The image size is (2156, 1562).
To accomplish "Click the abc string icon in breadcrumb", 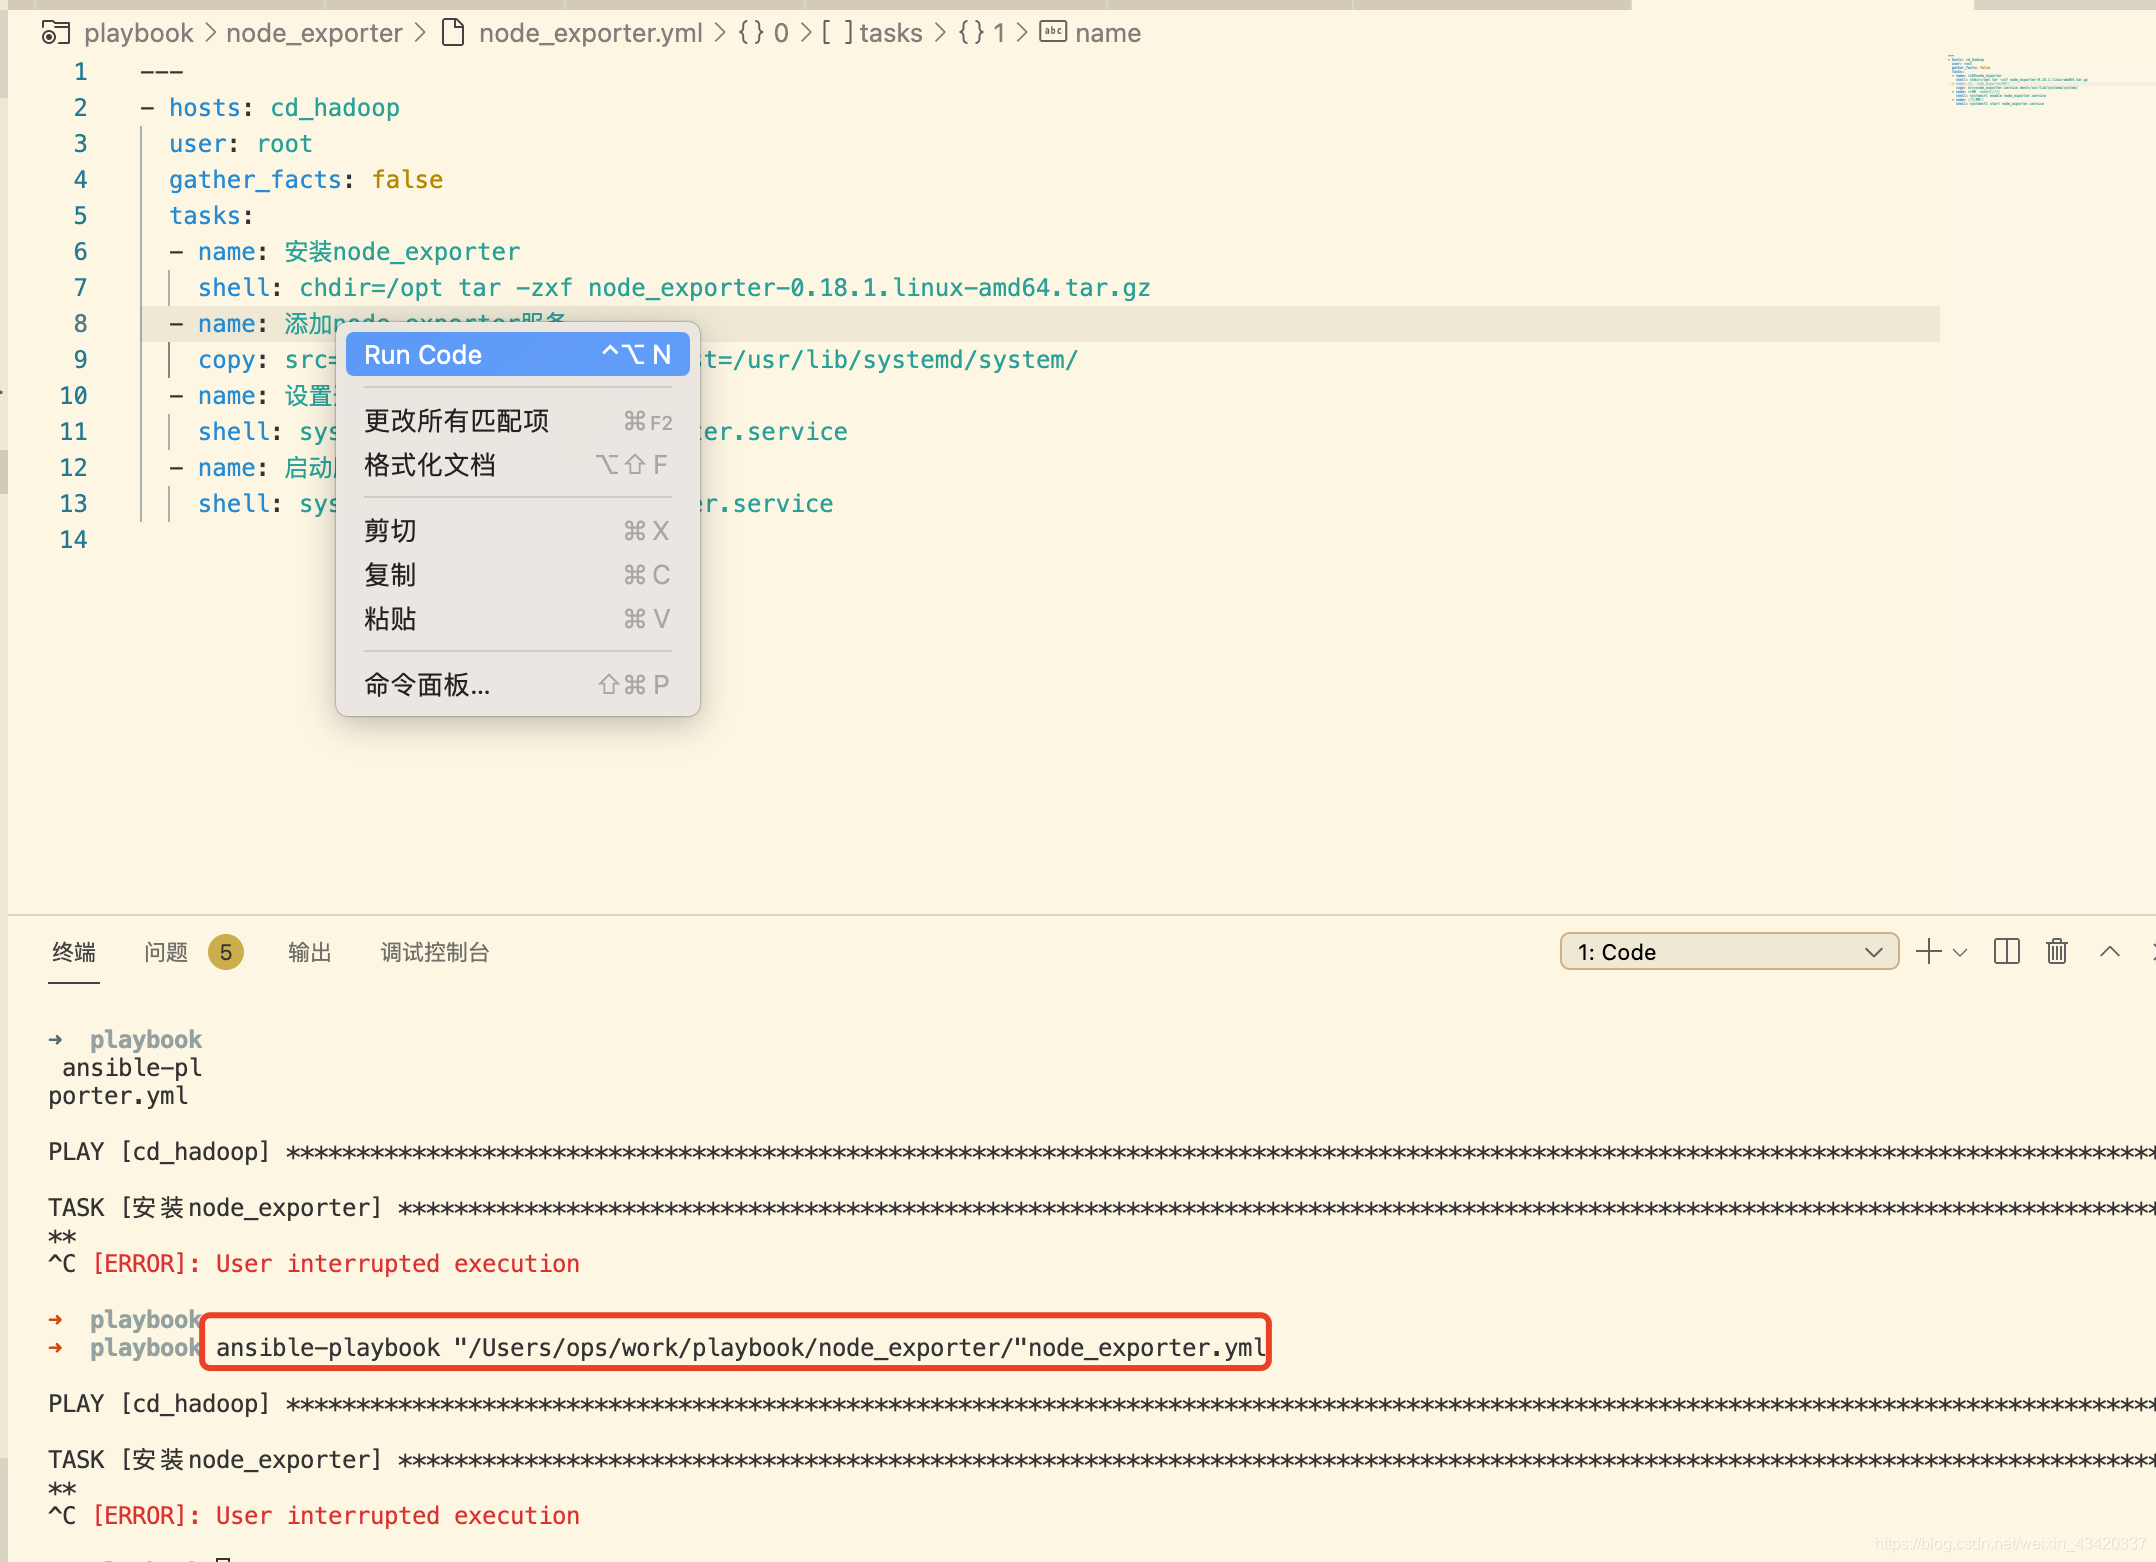I will tap(1053, 32).
